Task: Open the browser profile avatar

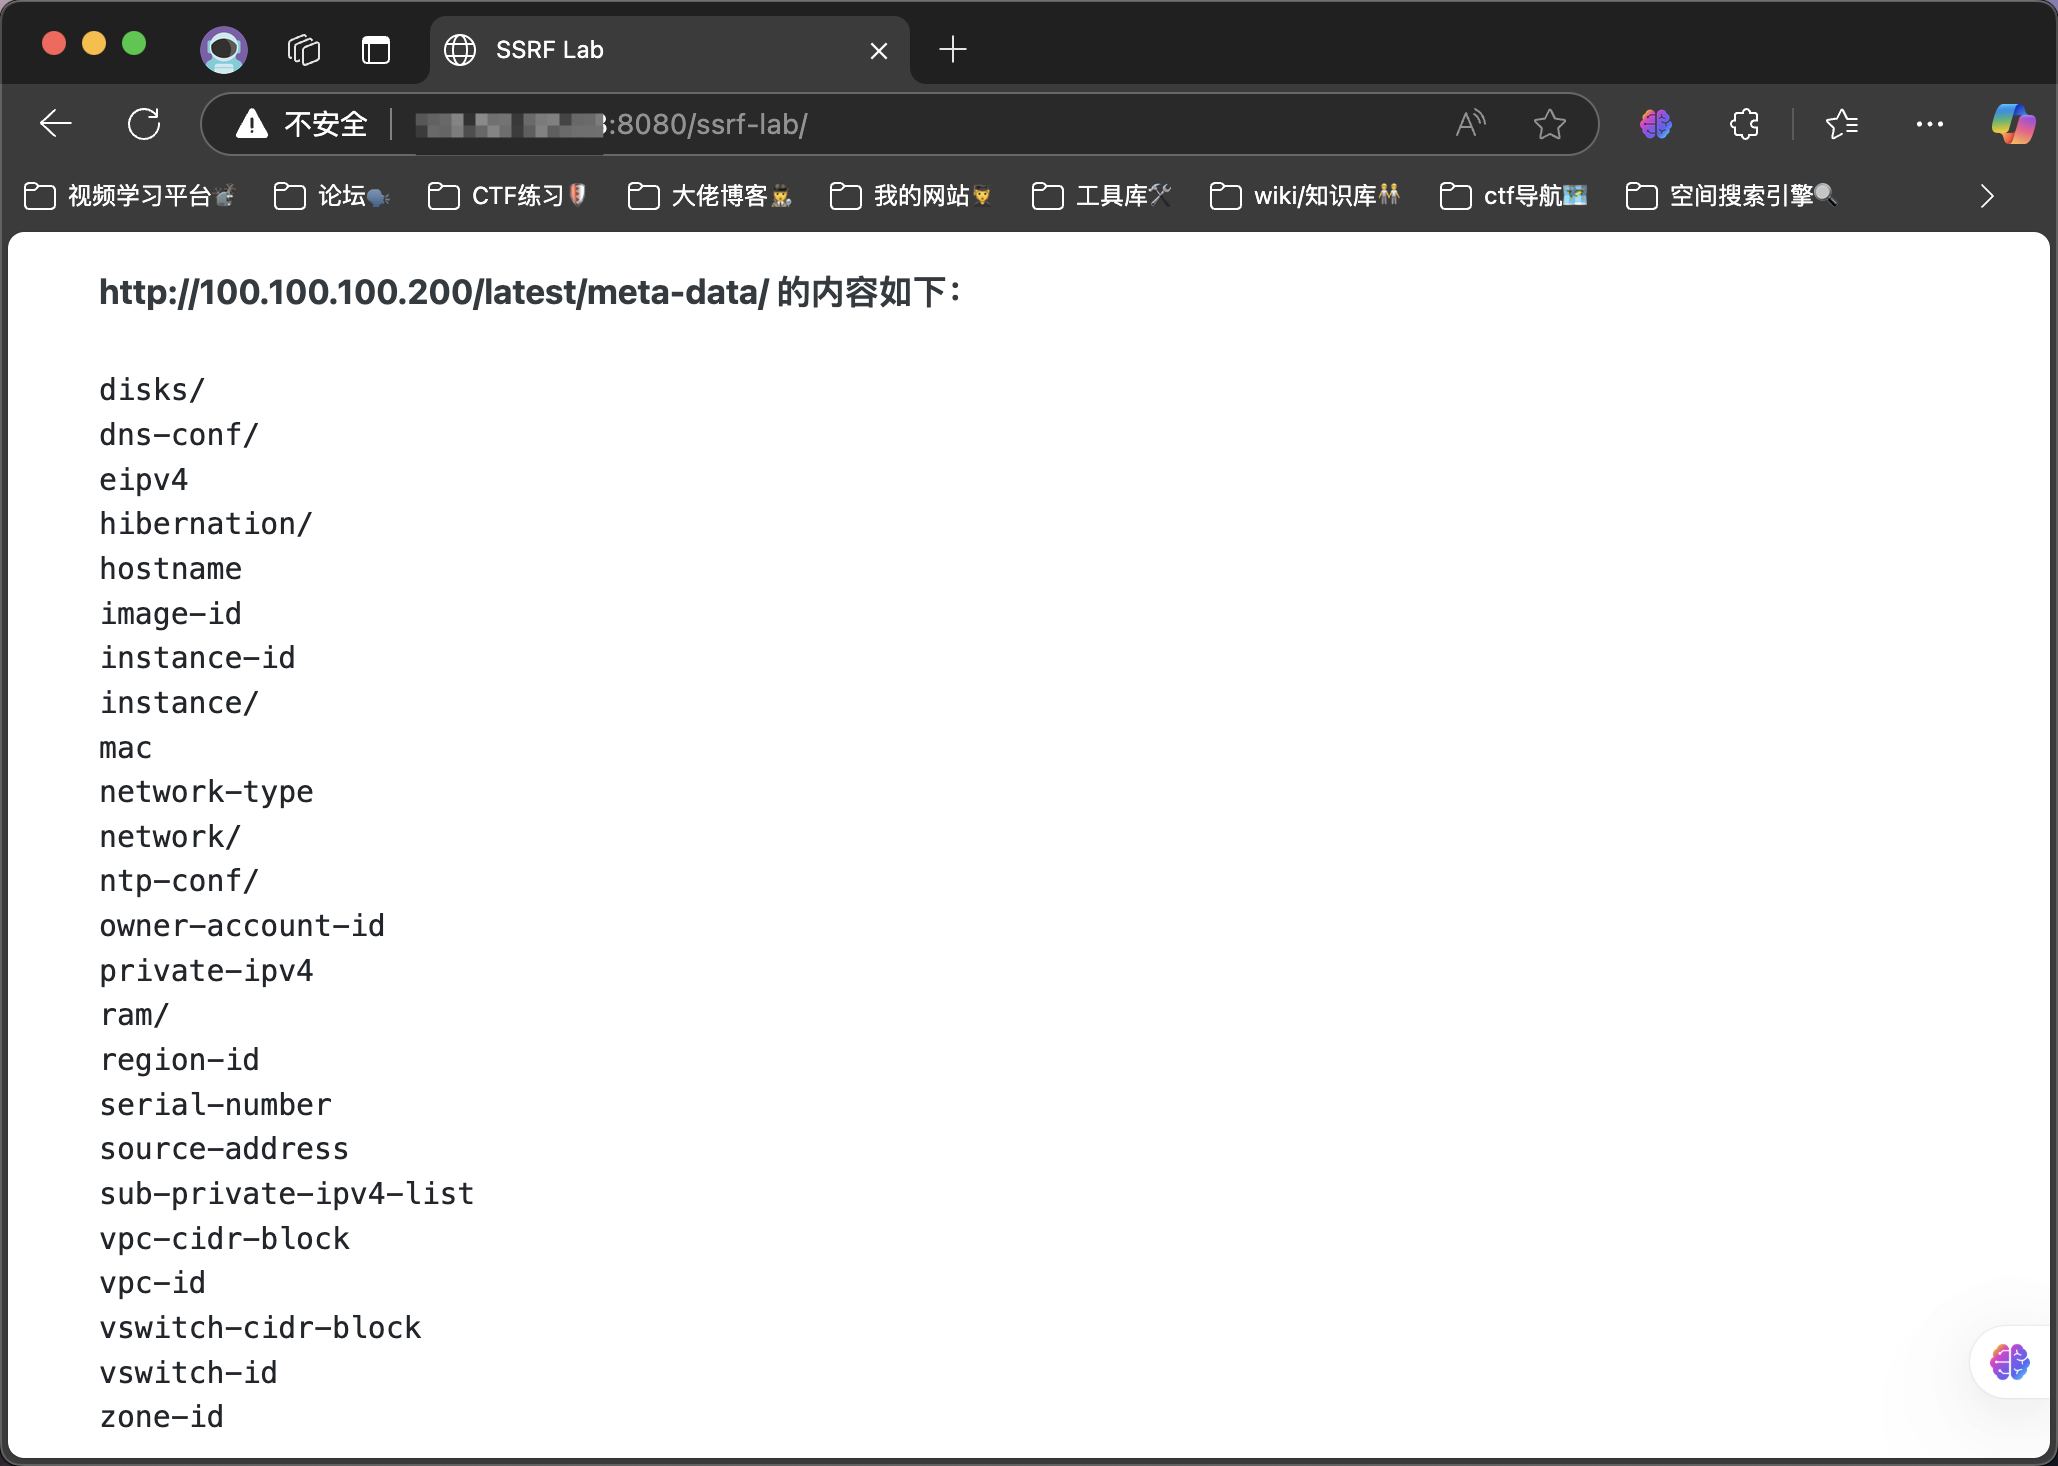Action: click(x=224, y=49)
